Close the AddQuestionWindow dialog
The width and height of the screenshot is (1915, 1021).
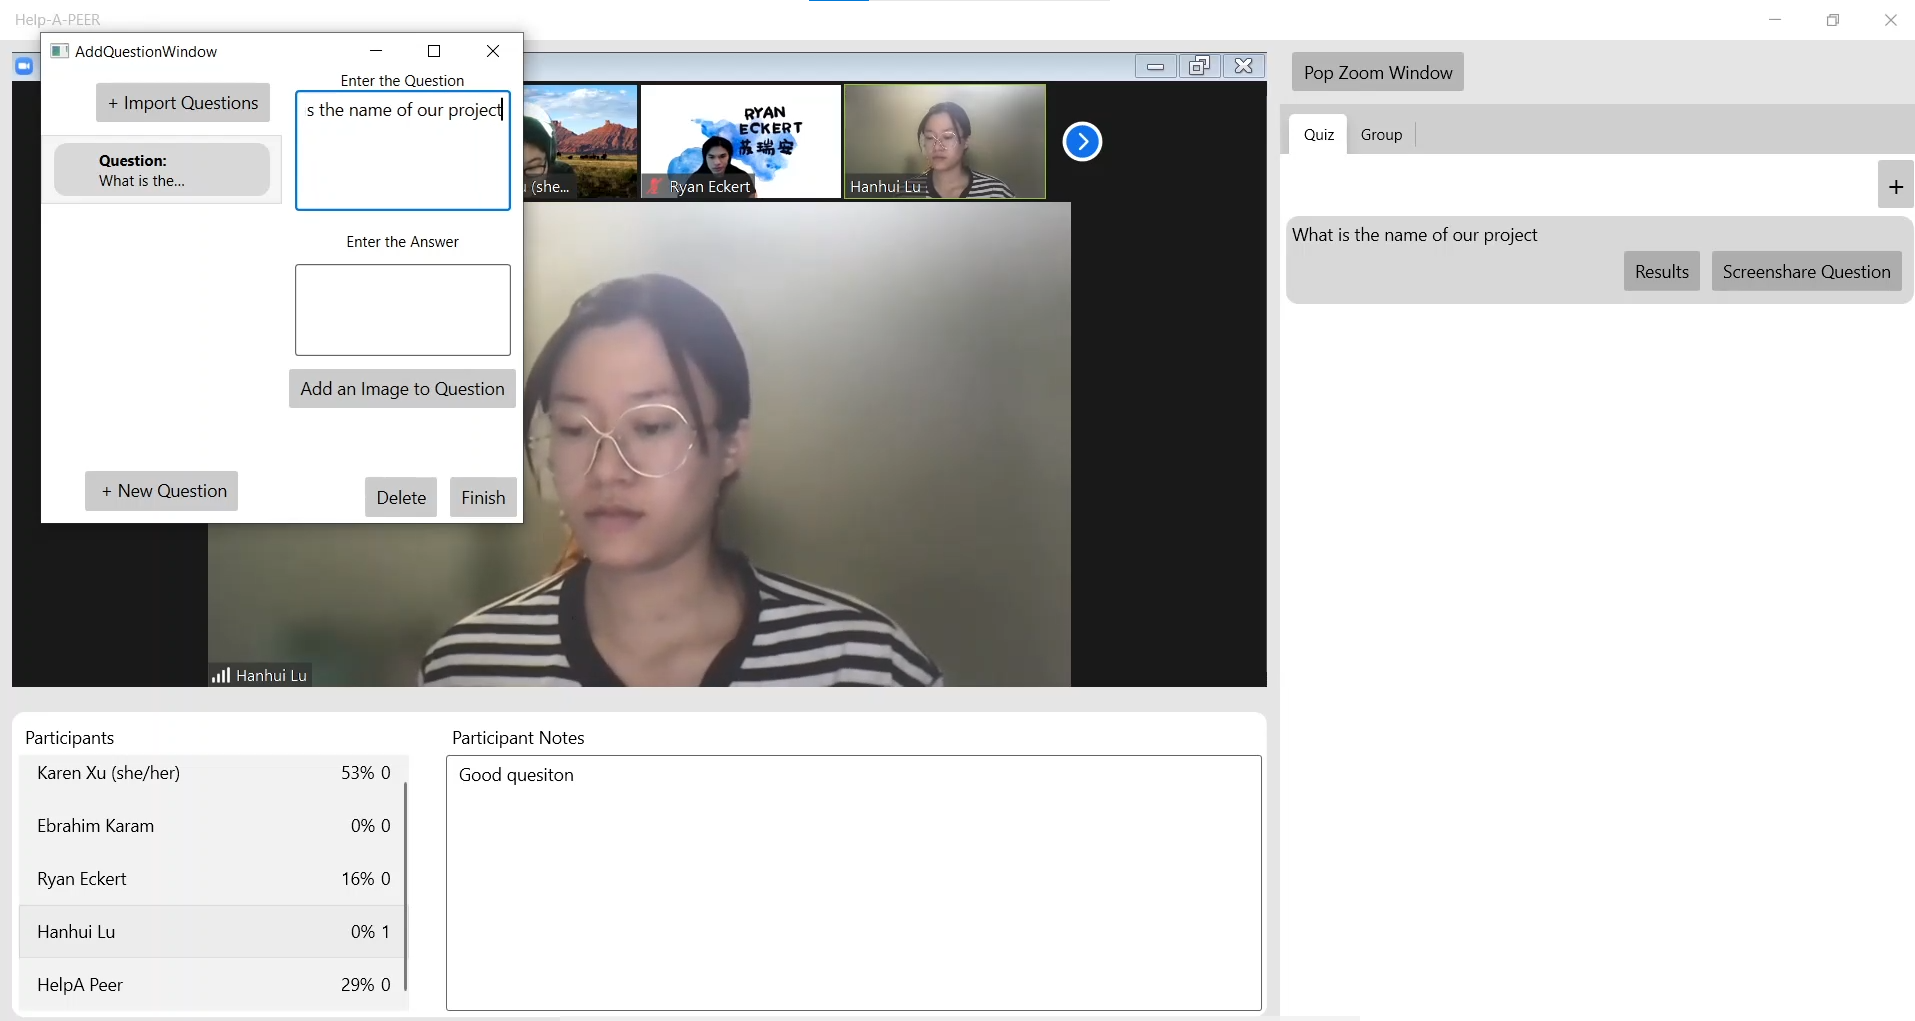tap(493, 51)
